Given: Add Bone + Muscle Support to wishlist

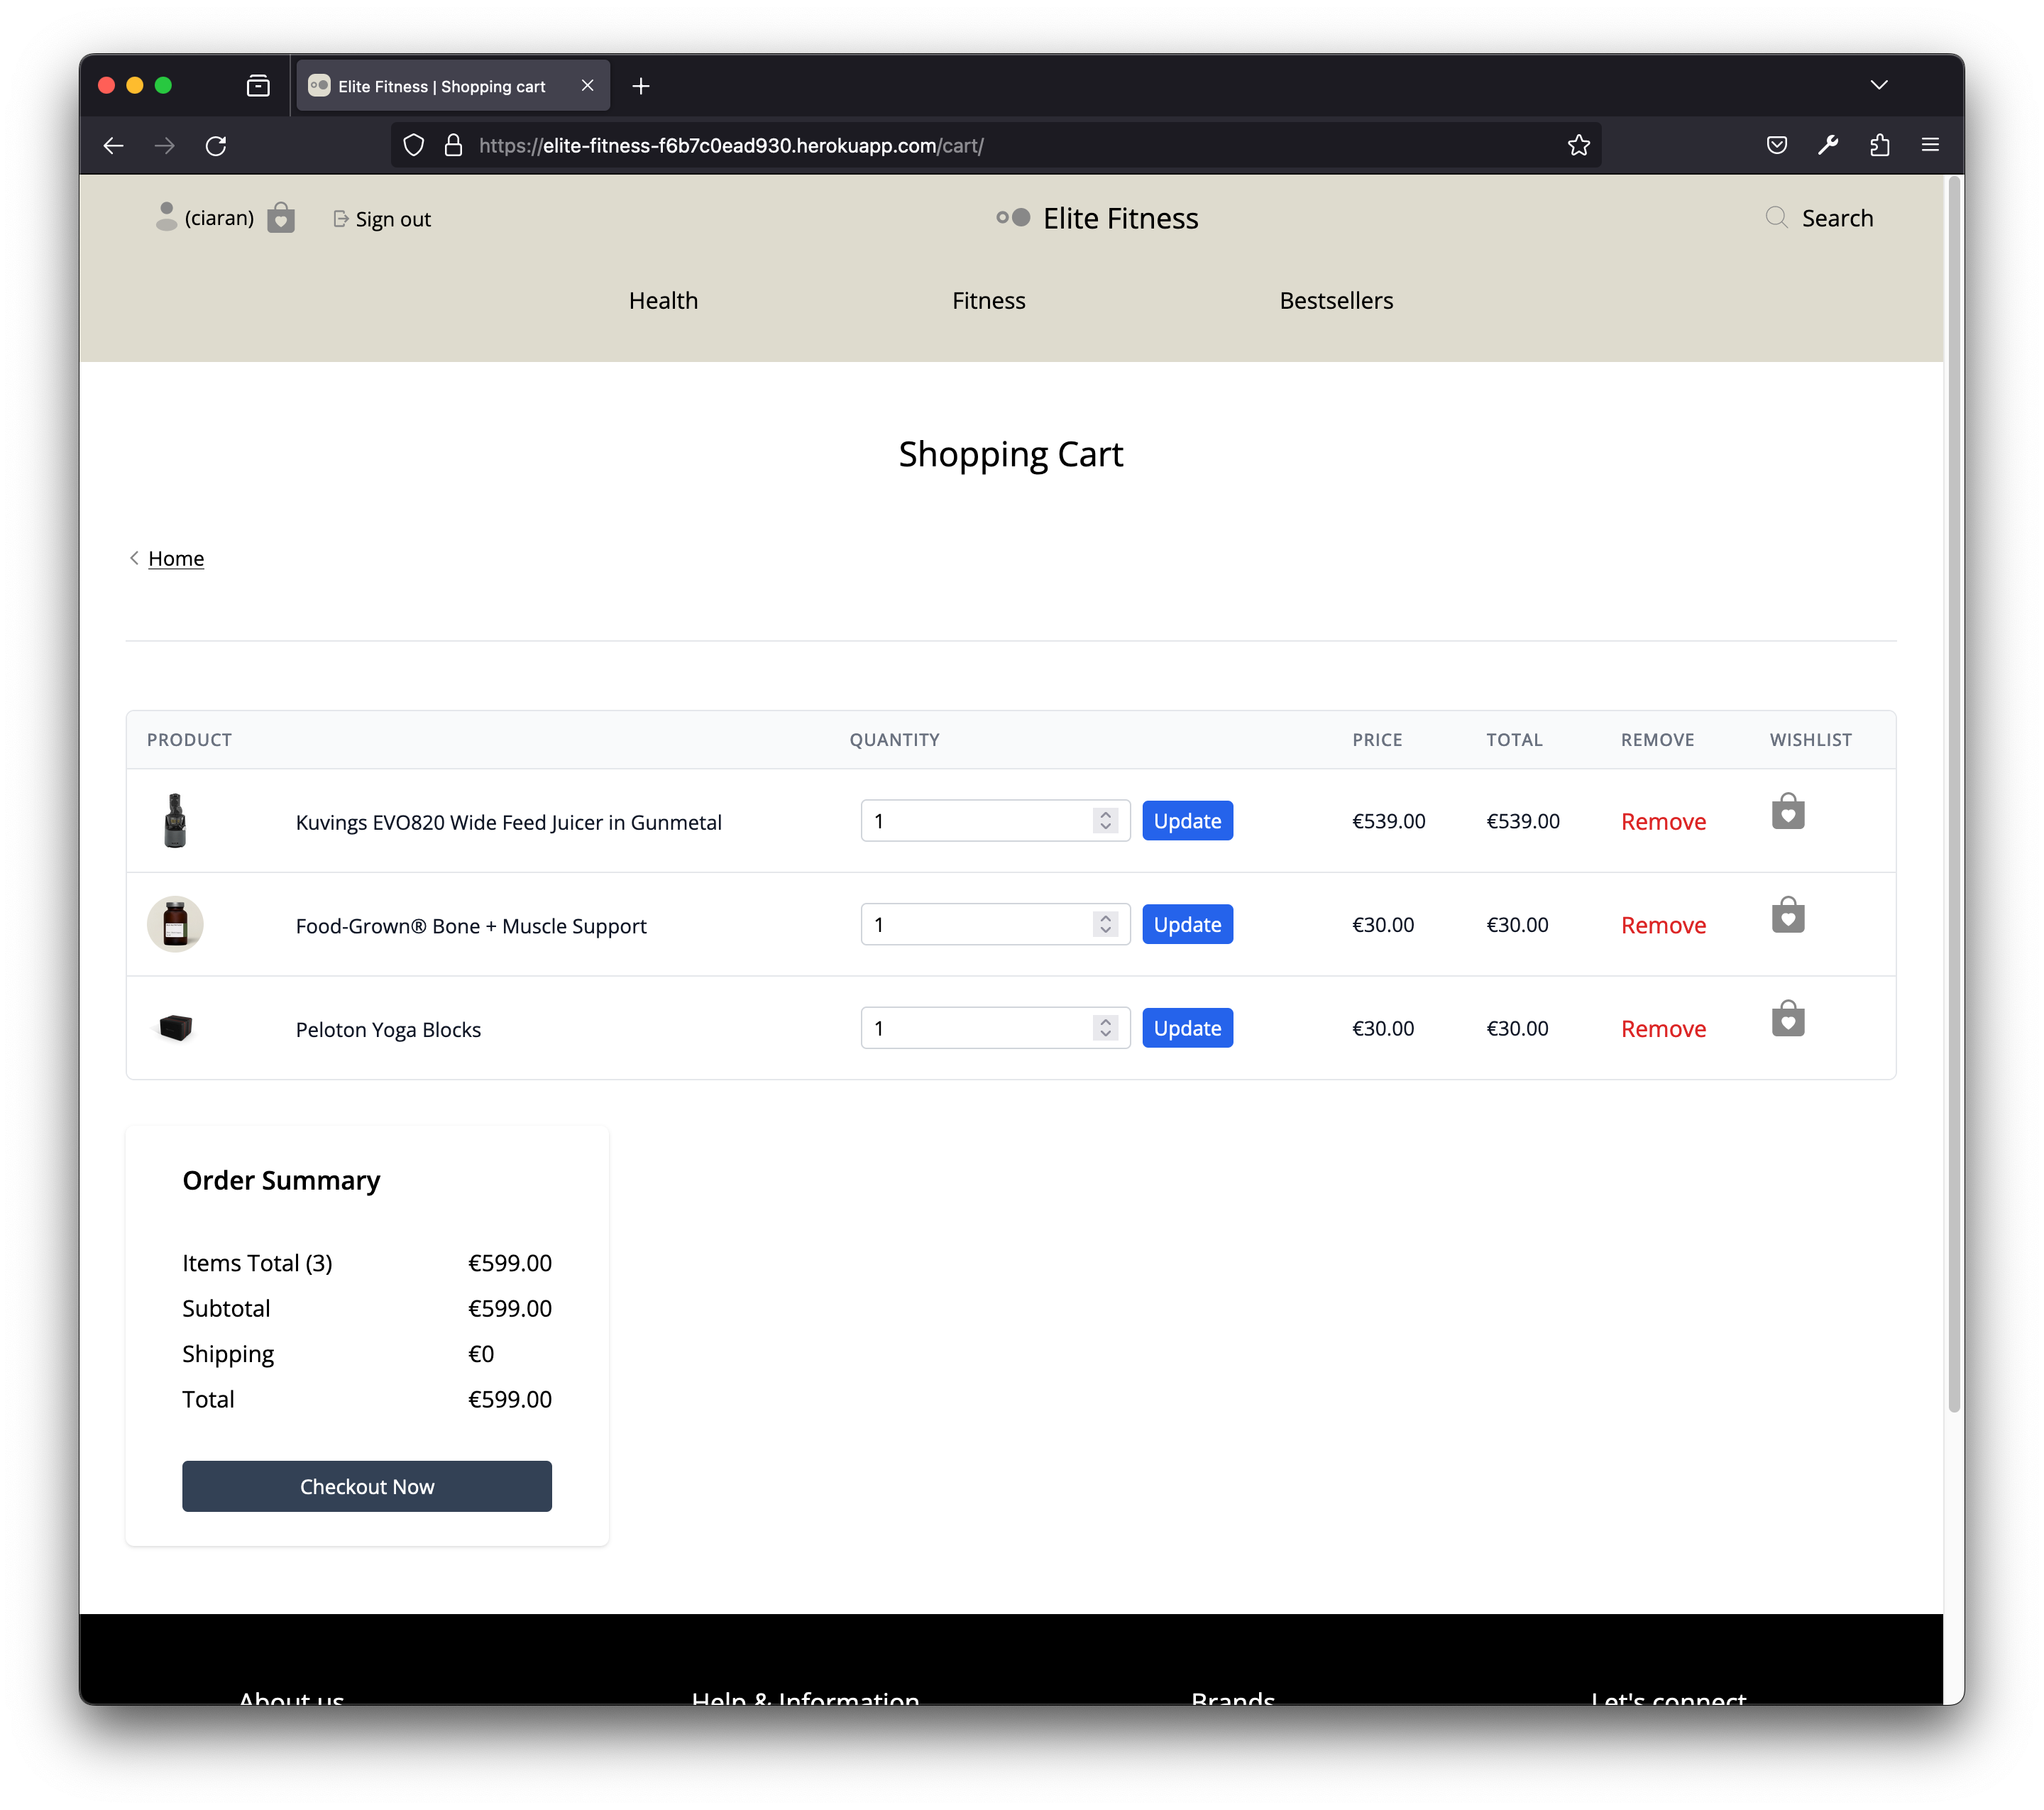Looking at the screenshot, I should 1788,915.
